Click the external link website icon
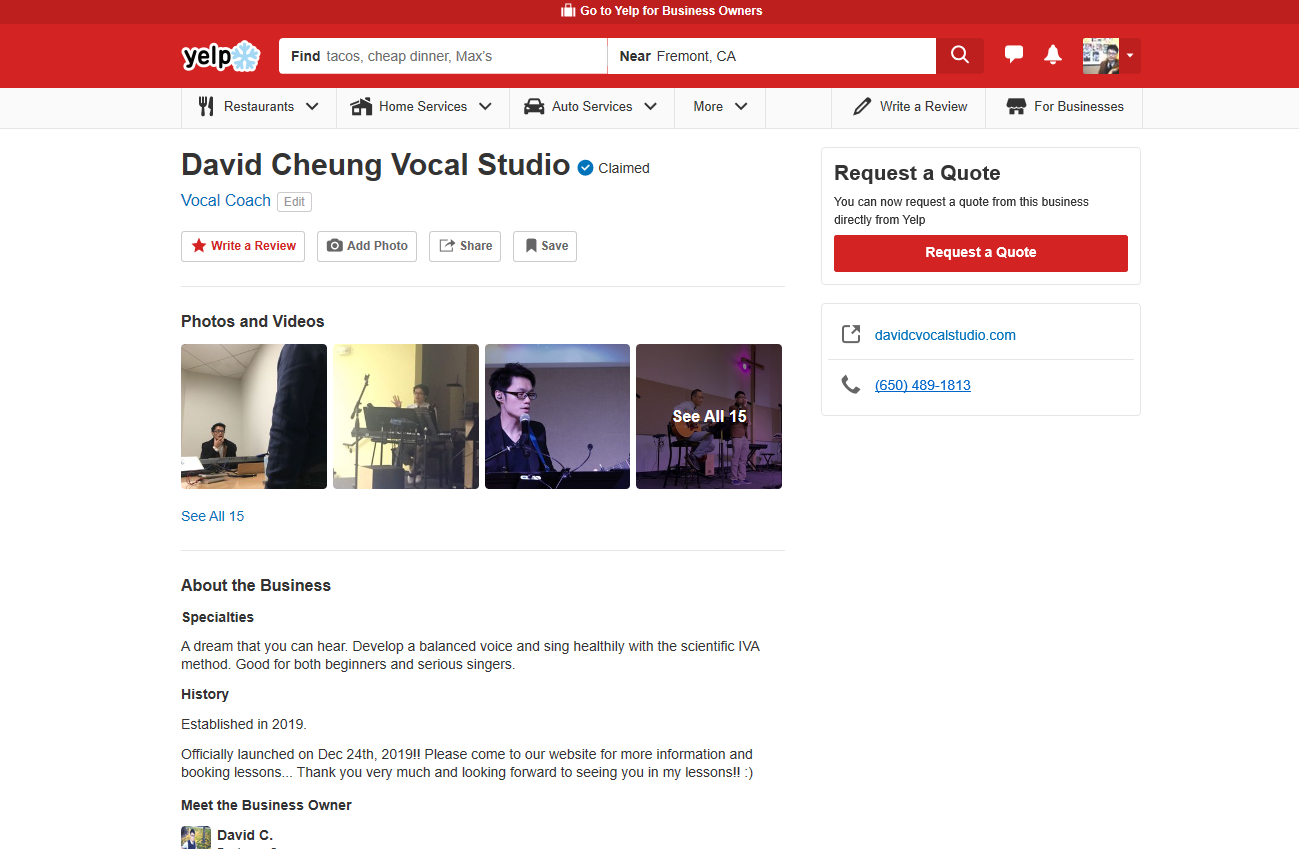 (x=851, y=335)
